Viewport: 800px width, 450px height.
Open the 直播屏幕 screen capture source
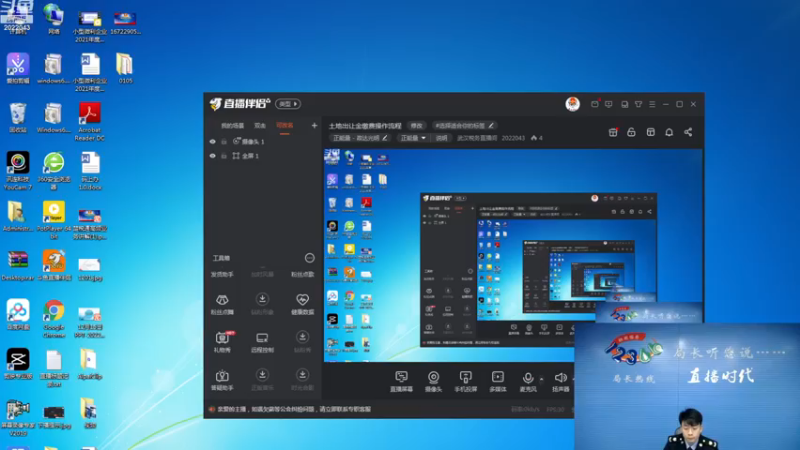click(x=402, y=381)
